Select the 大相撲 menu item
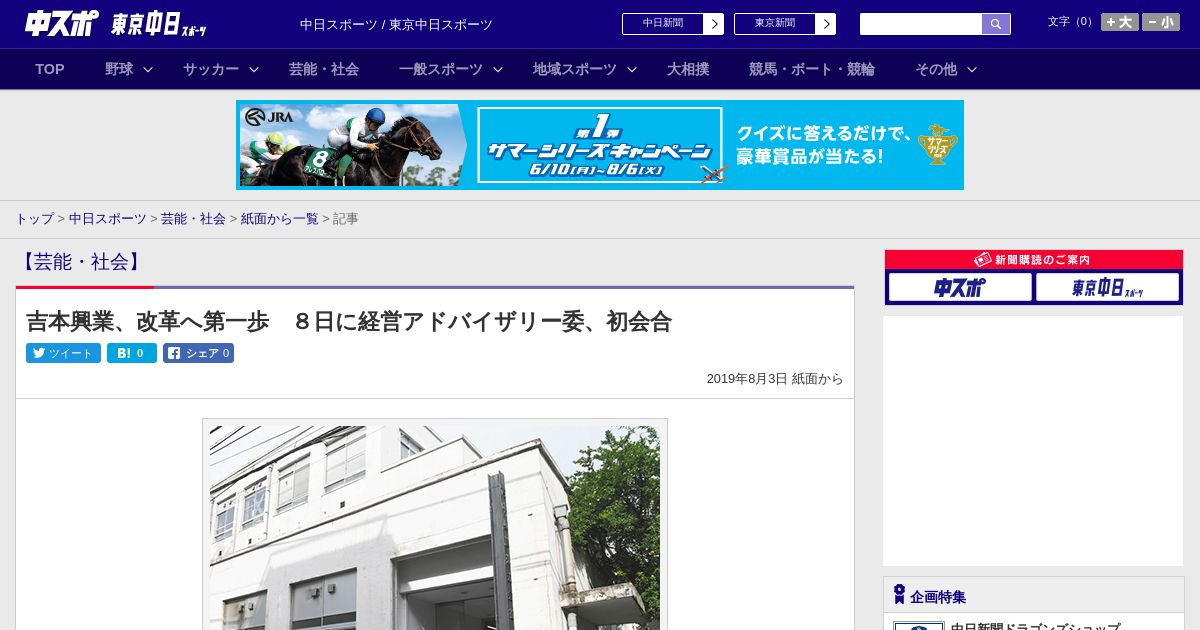This screenshot has width=1200, height=630. coord(688,69)
